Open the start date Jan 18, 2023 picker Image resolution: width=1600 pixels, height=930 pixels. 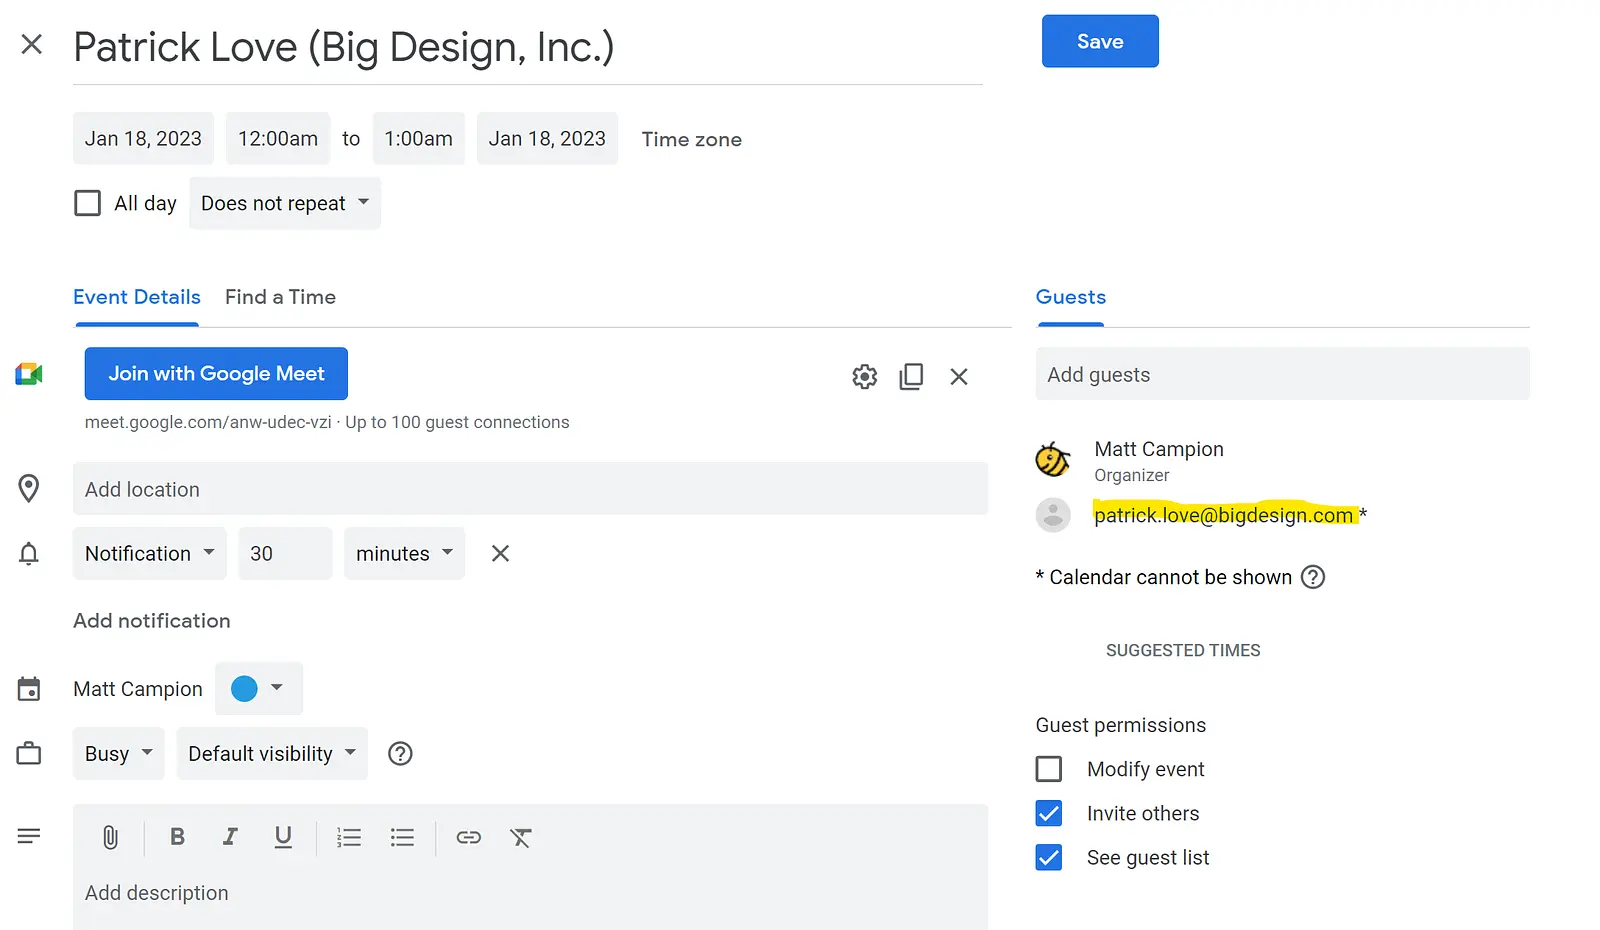point(143,139)
